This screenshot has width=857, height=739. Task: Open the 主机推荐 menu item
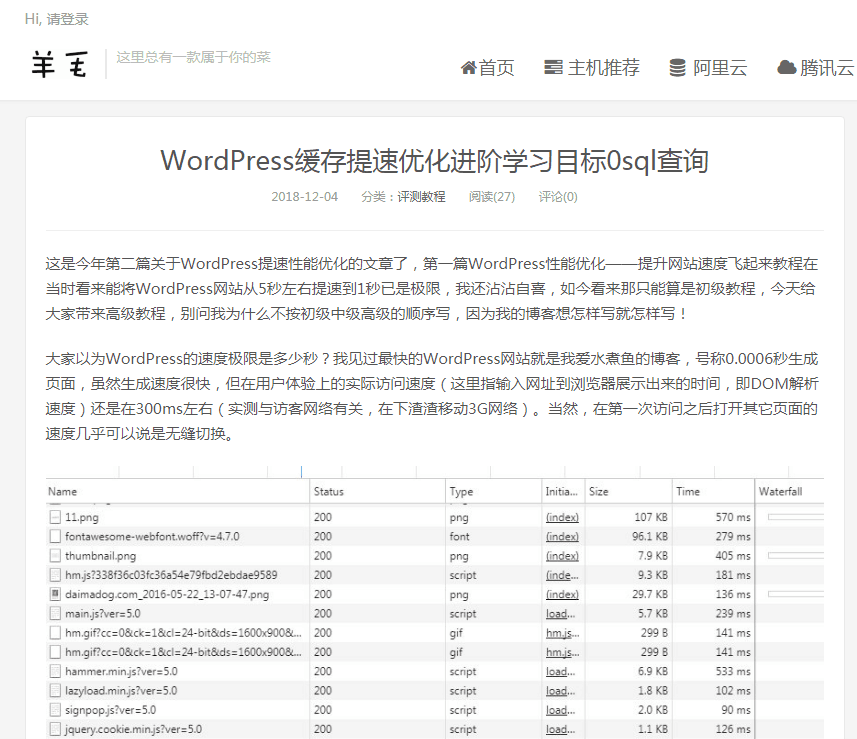(x=592, y=68)
